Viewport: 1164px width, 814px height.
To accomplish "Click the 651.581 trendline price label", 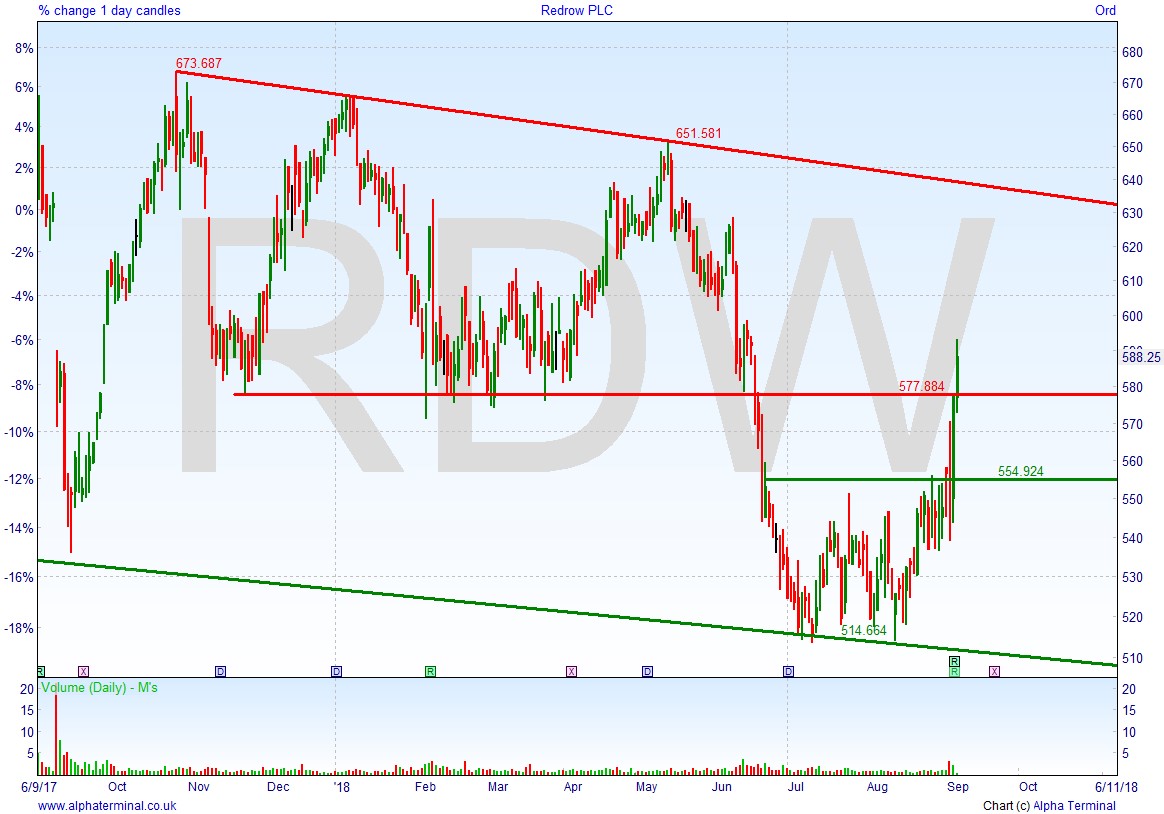I will [x=698, y=134].
